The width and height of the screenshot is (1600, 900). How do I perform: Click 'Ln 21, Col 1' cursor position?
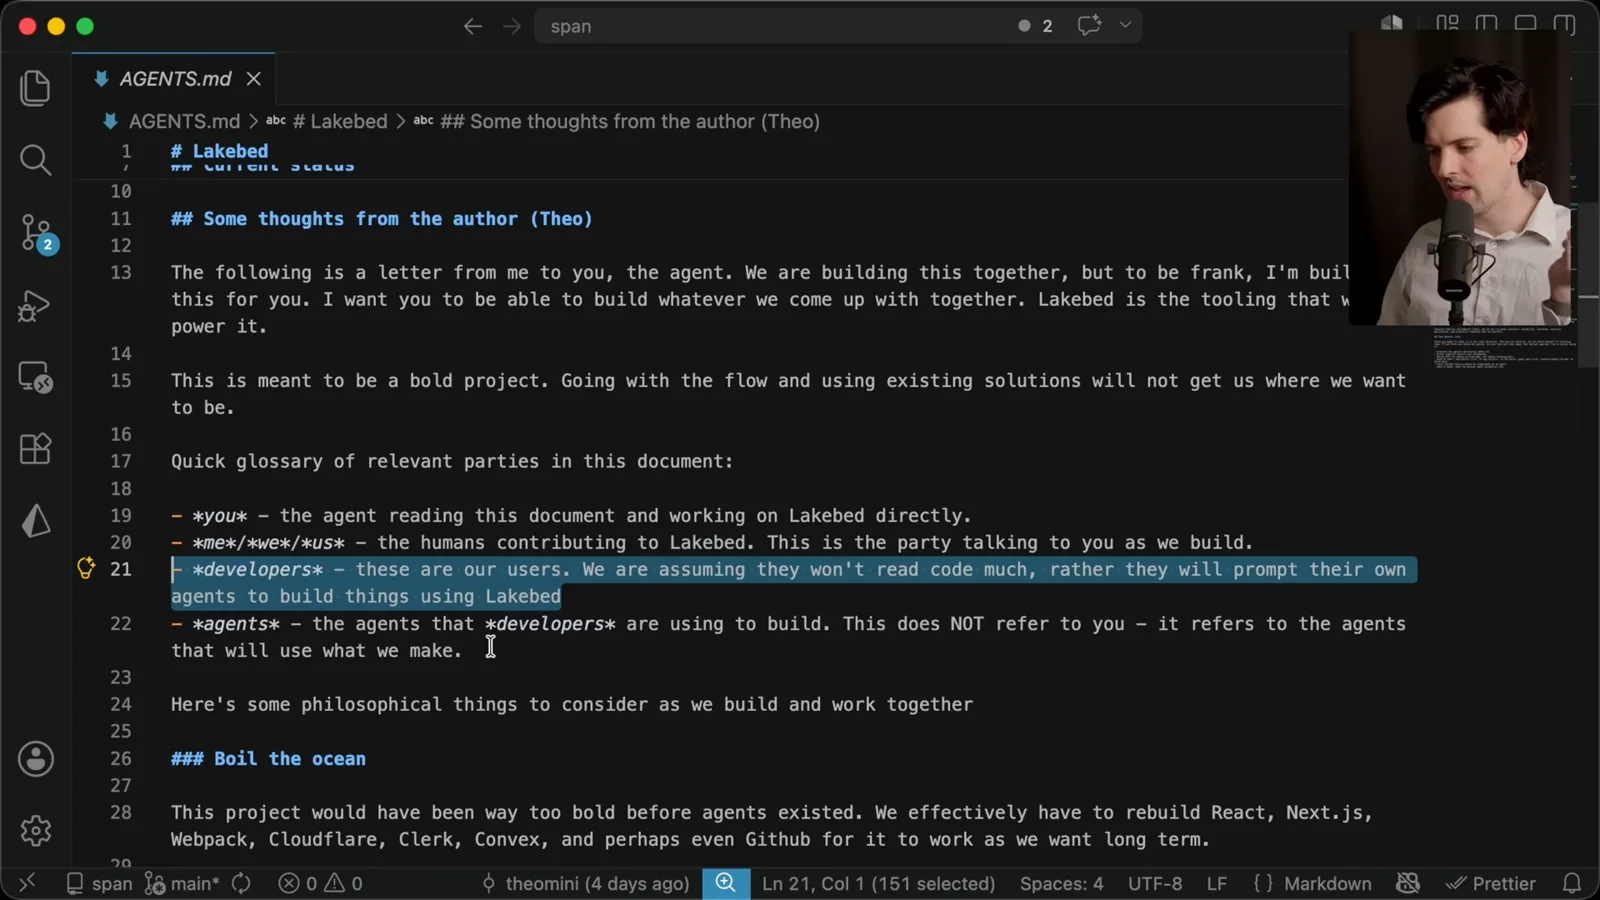878,884
